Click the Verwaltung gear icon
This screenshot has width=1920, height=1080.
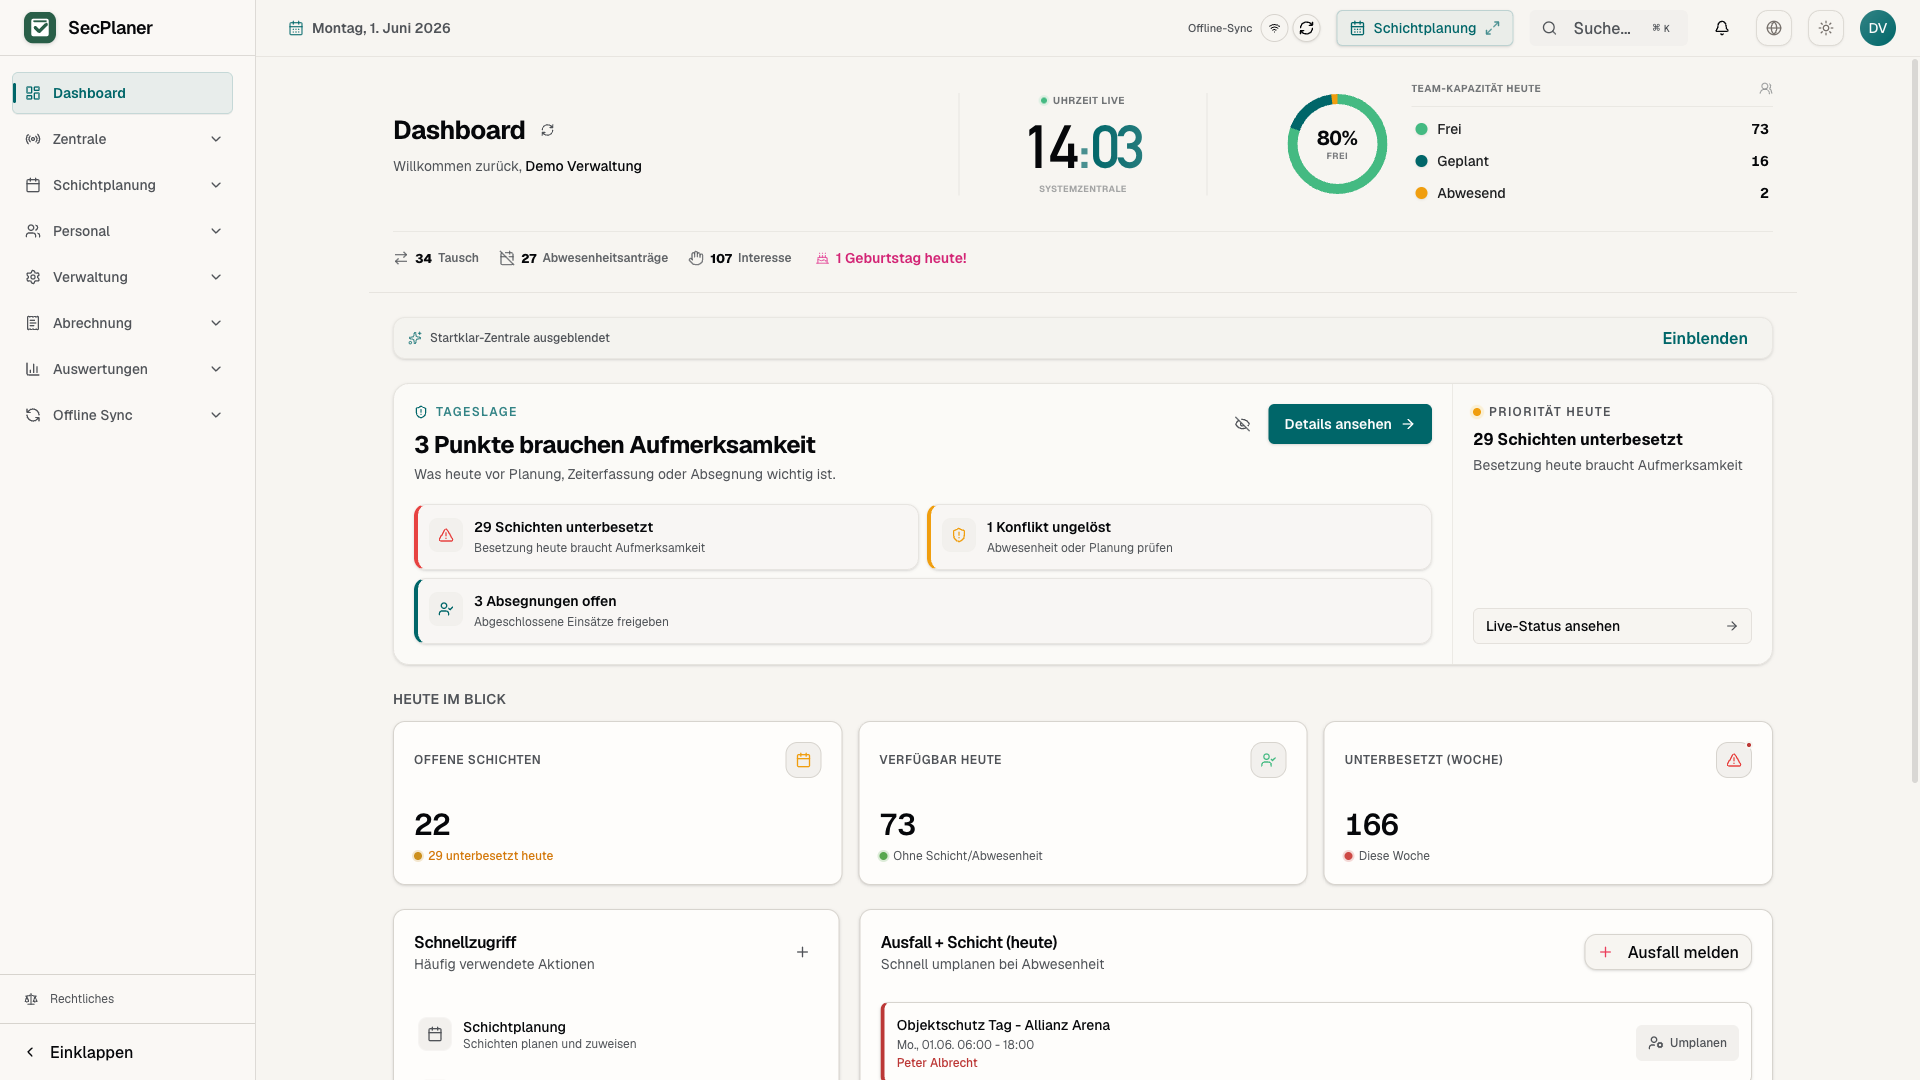33,277
